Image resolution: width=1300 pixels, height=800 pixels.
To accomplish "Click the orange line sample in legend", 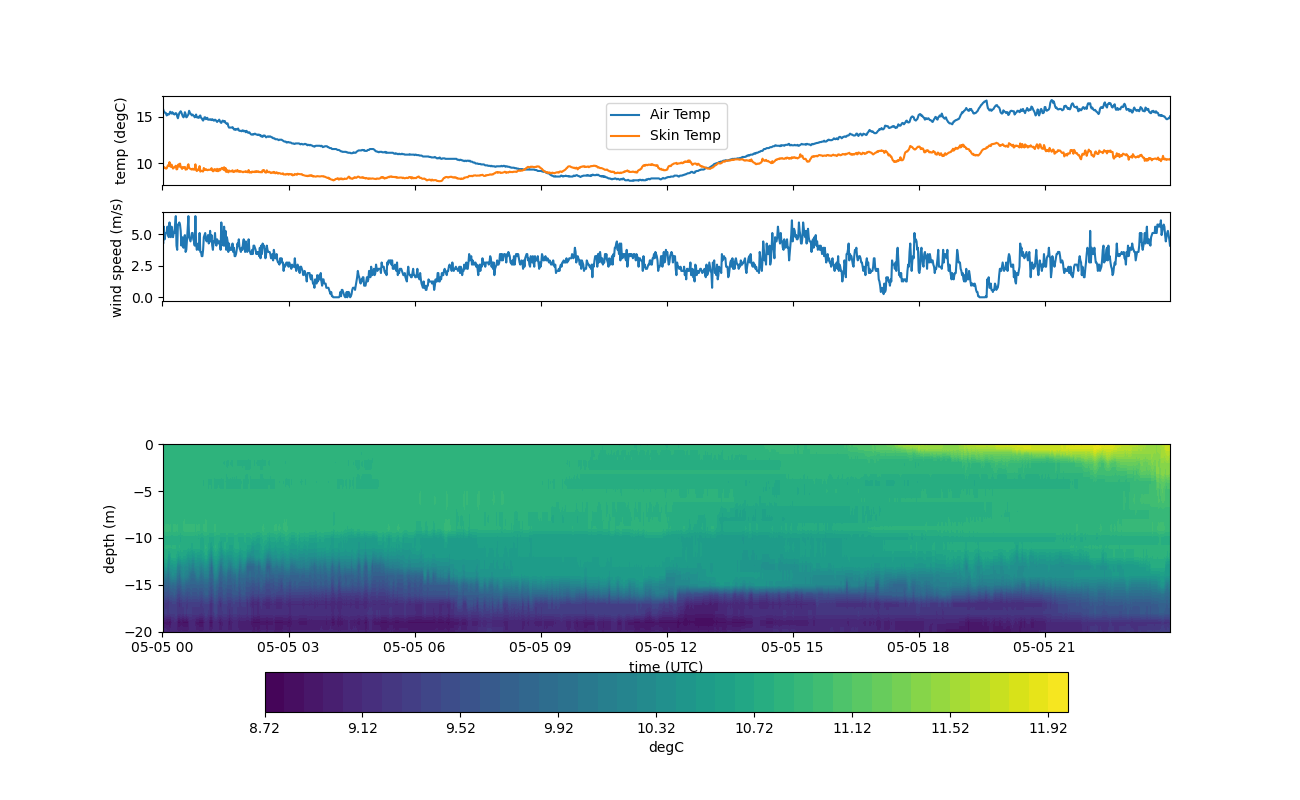I will point(626,136).
